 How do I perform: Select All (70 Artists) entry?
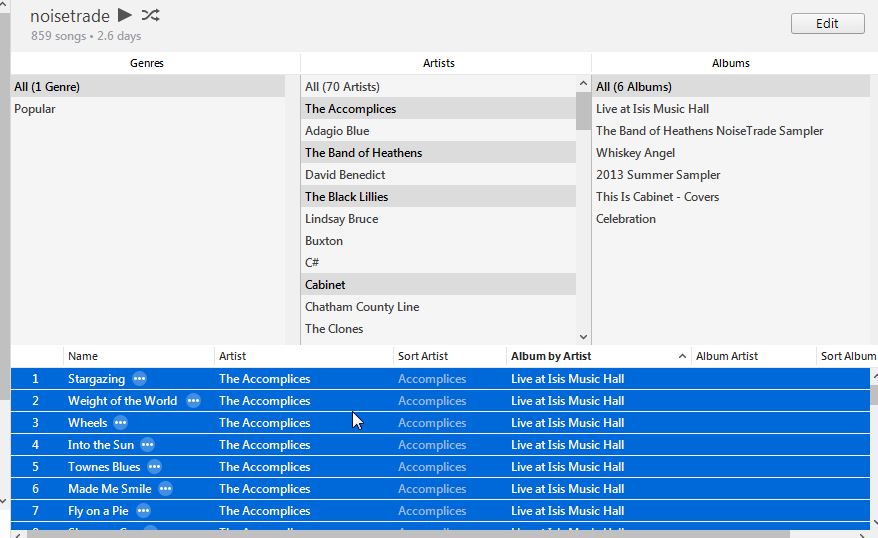click(x=438, y=87)
